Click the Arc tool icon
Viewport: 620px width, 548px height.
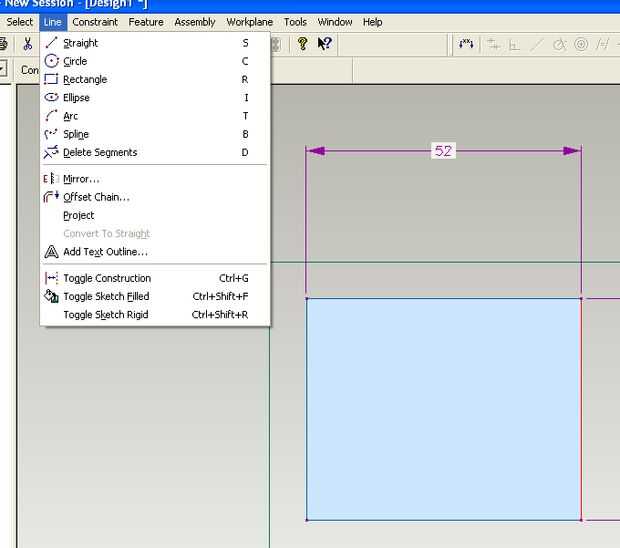pyautogui.click(x=51, y=115)
